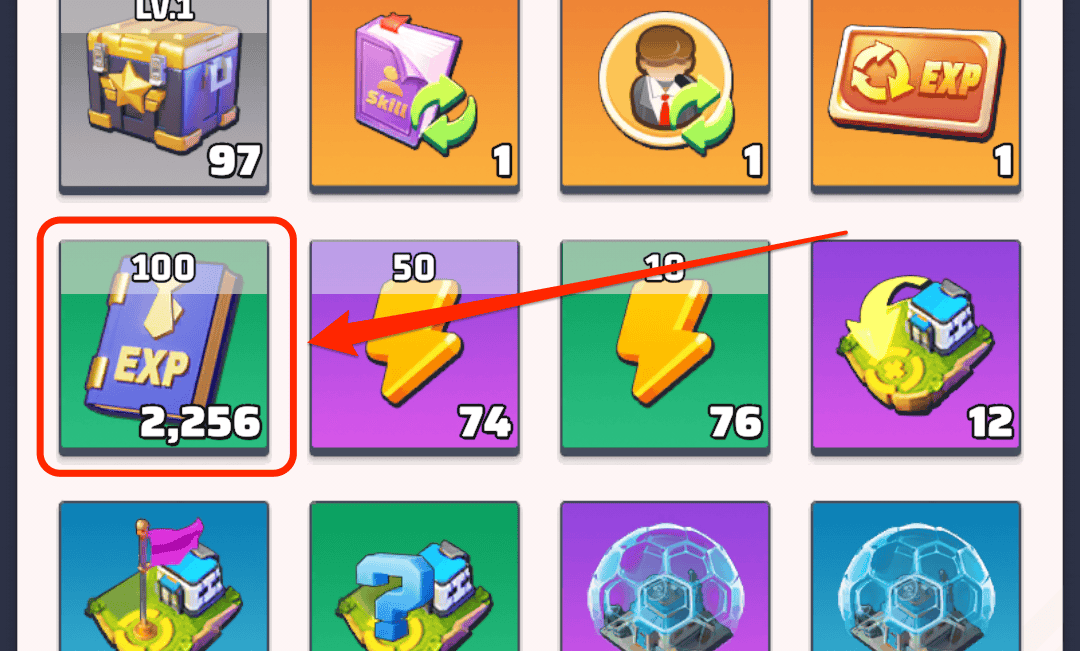Pick the 10 energy lightning bolt item
Screen dimensions: 1080x651
665,347
